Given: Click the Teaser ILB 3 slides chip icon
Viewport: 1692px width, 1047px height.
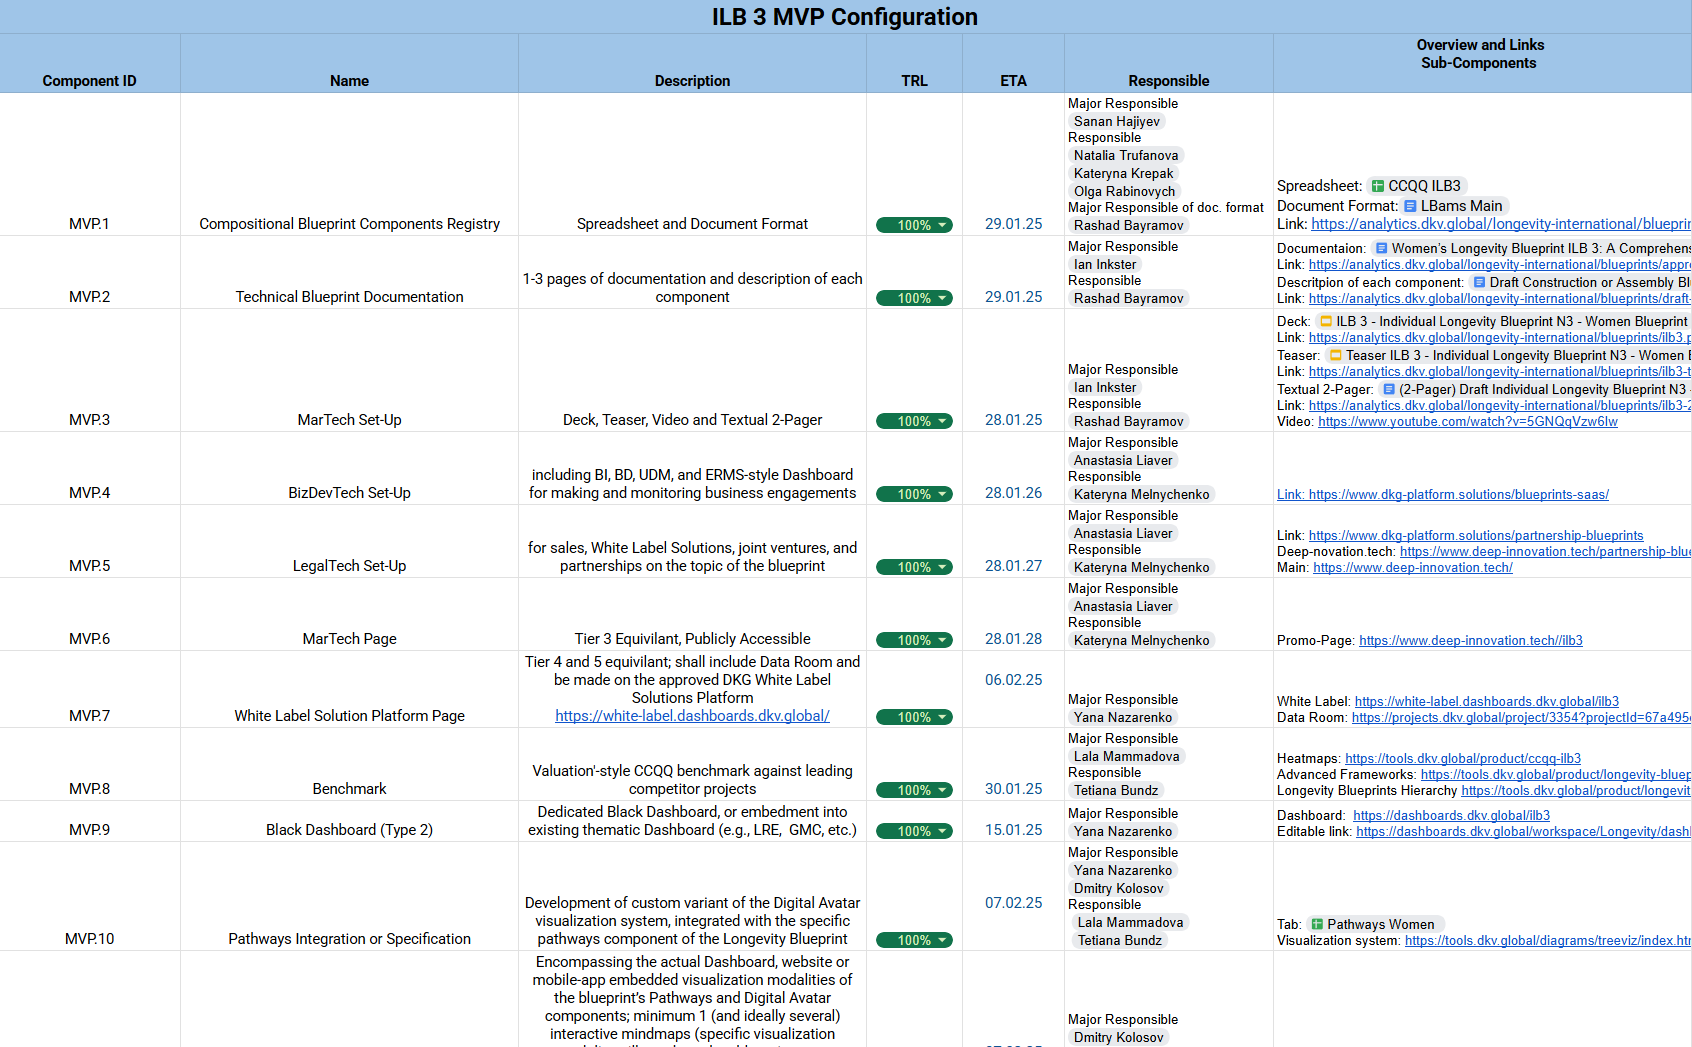Looking at the screenshot, I should click(x=1335, y=355).
